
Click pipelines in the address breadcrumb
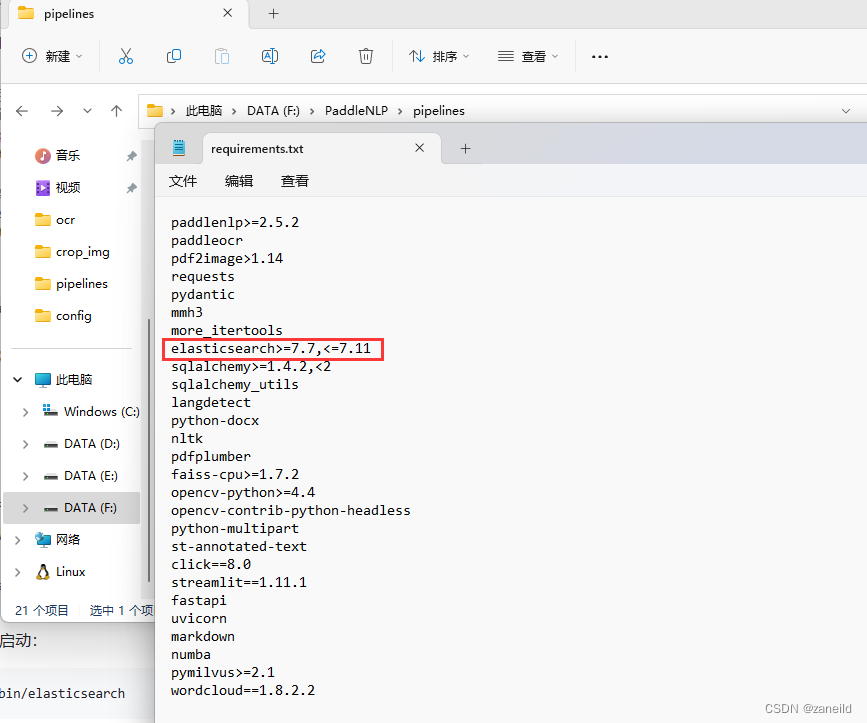(x=439, y=111)
